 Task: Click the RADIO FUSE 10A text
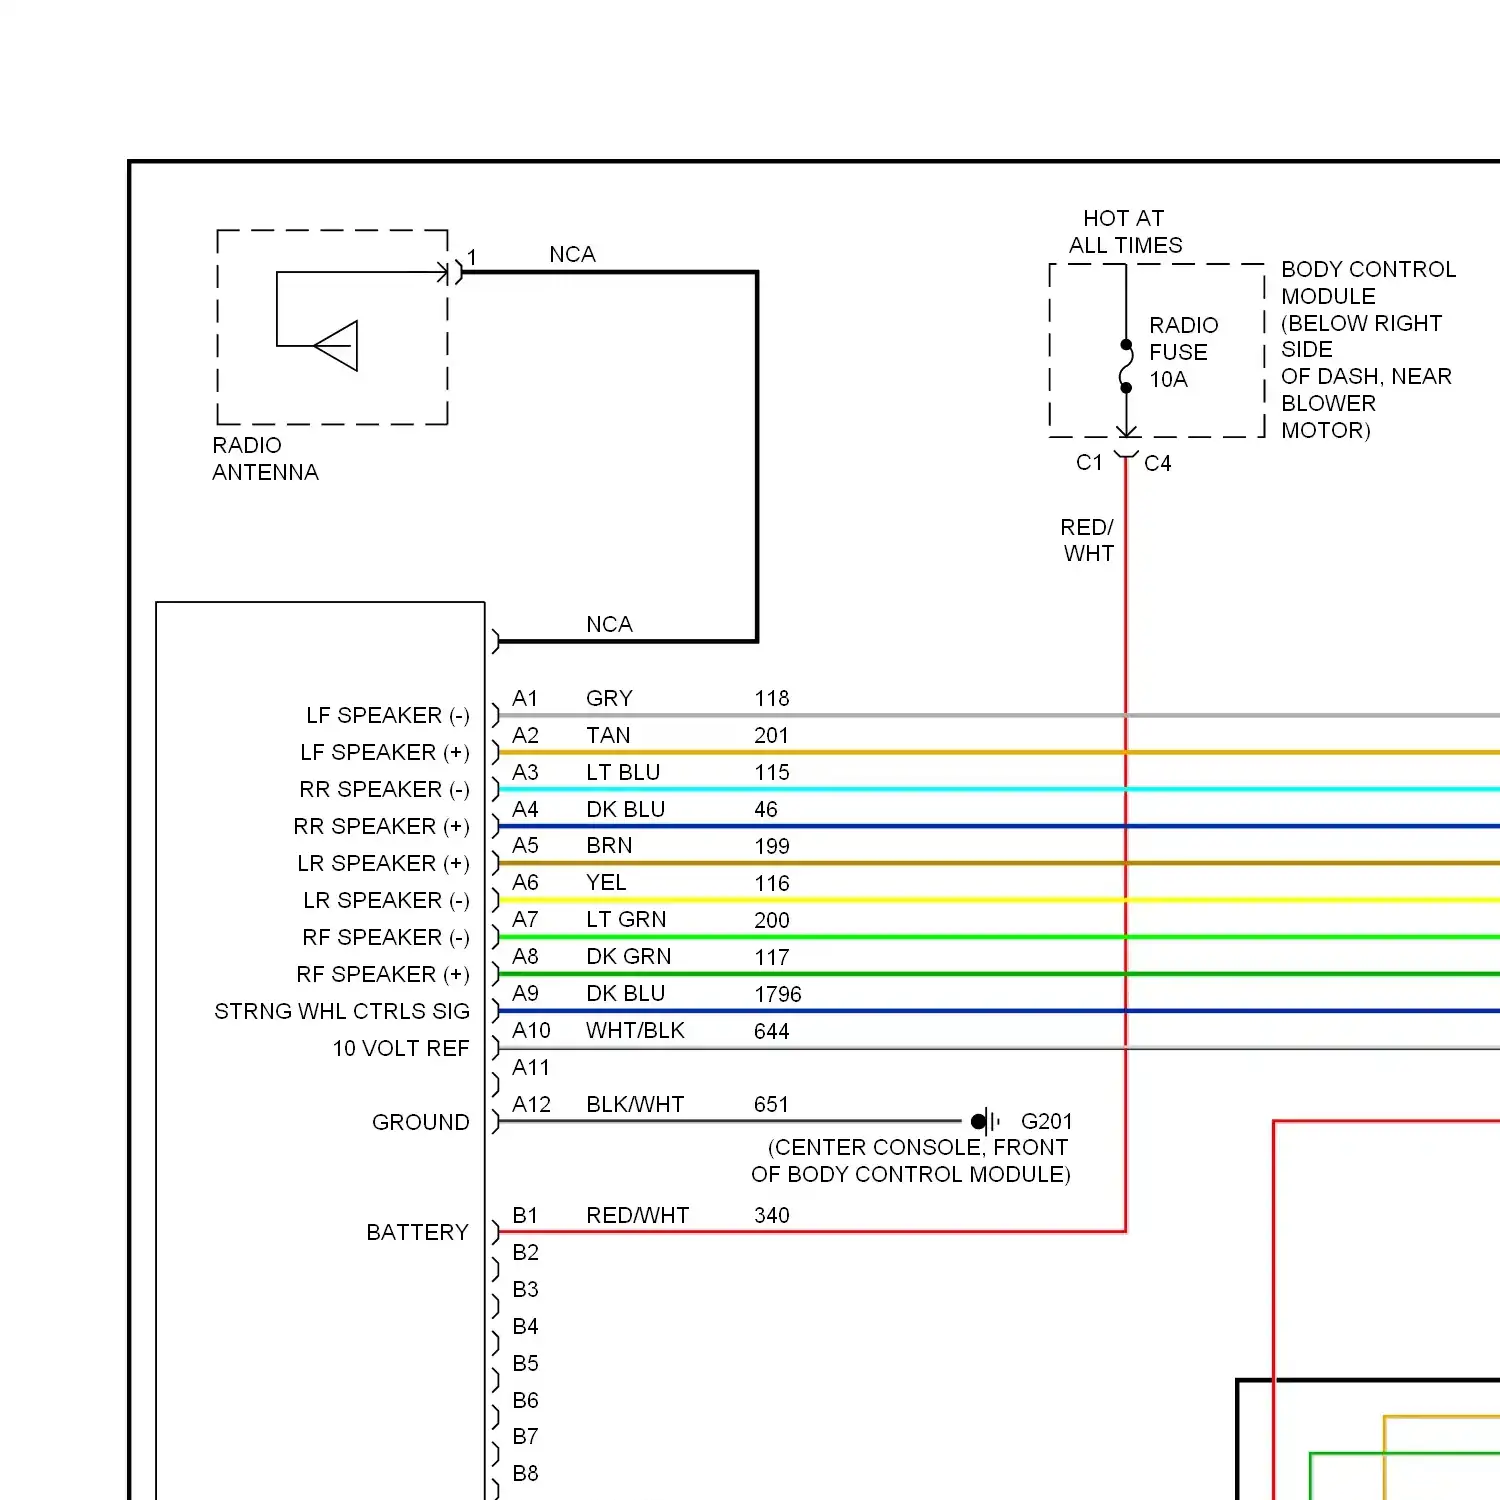point(1183,352)
